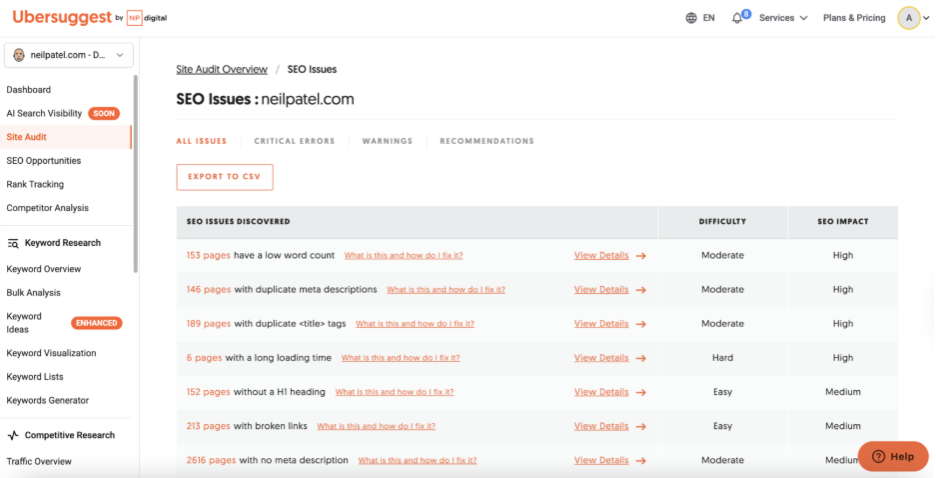936x478 pixels.
Task: View Details for duplicate title tags
Action: tap(601, 323)
